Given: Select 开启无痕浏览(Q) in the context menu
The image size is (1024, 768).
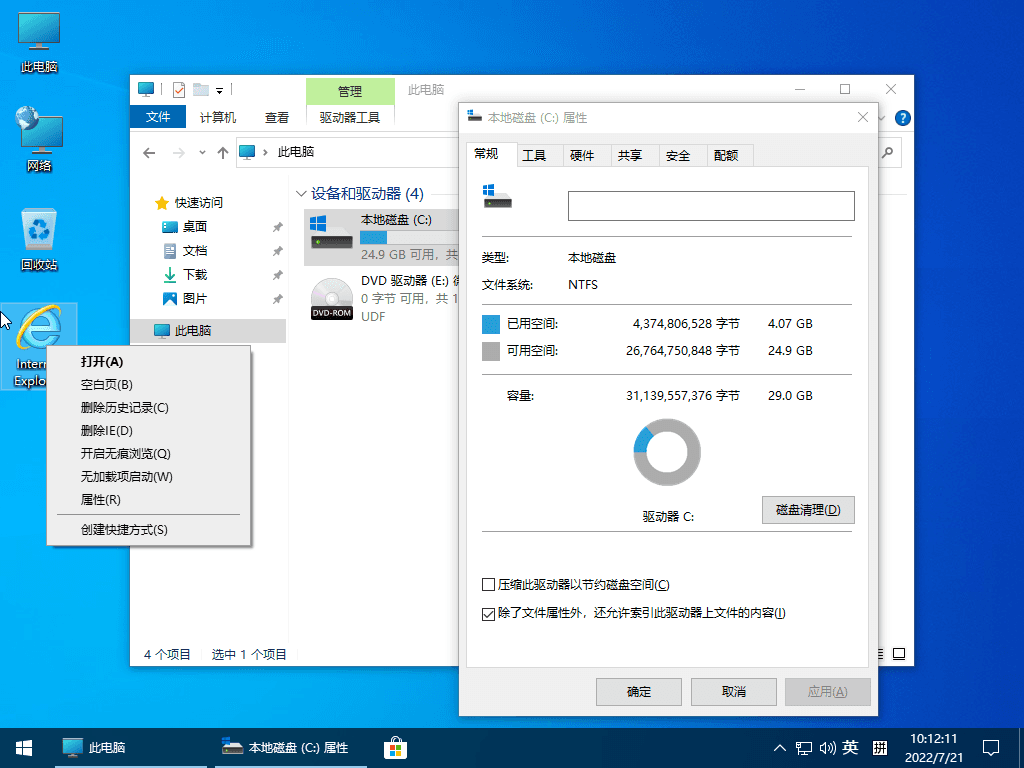Looking at the screenshot, I should click(126, 454).
